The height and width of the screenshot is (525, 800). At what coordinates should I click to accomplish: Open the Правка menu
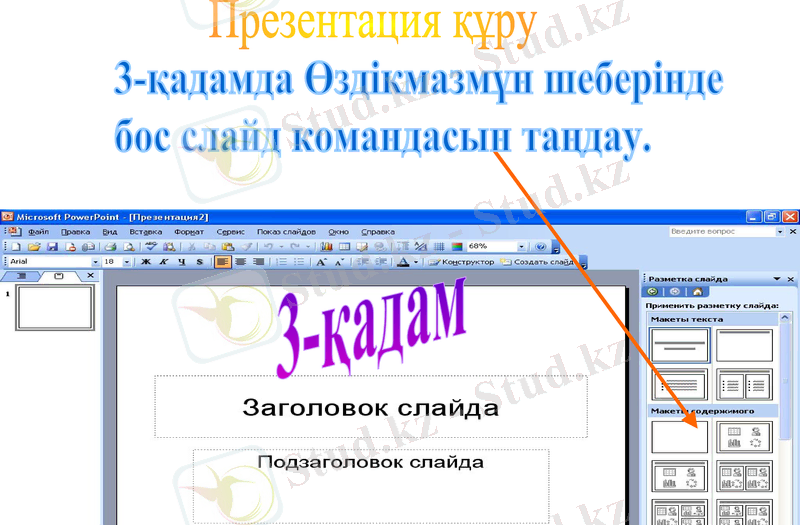[x=76, y=232]
